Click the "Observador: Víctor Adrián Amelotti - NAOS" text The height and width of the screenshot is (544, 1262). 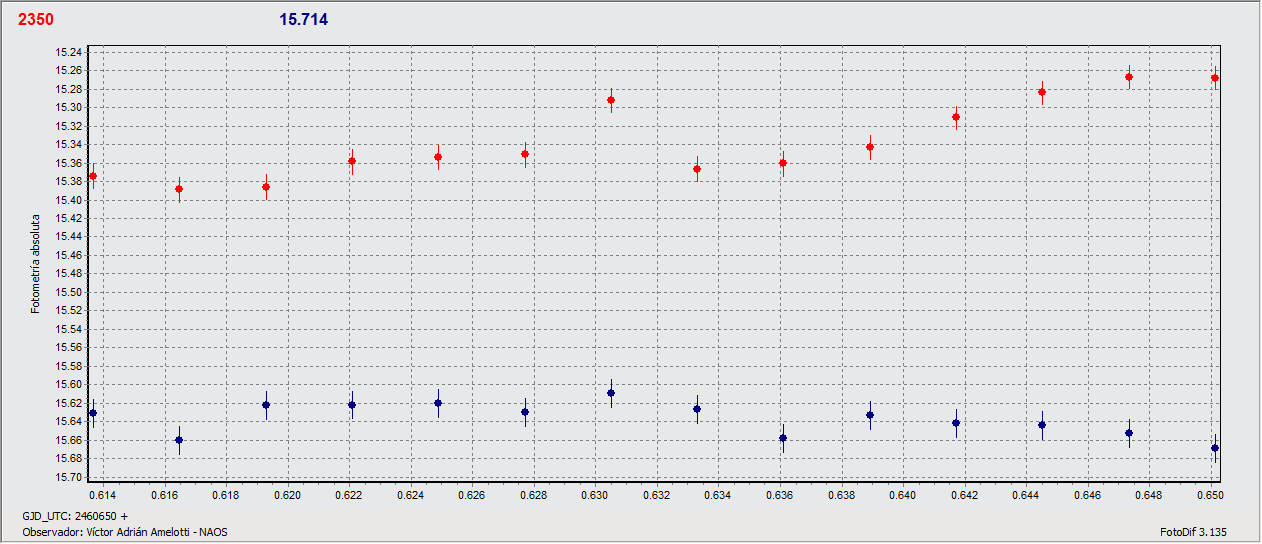point(124,532)
